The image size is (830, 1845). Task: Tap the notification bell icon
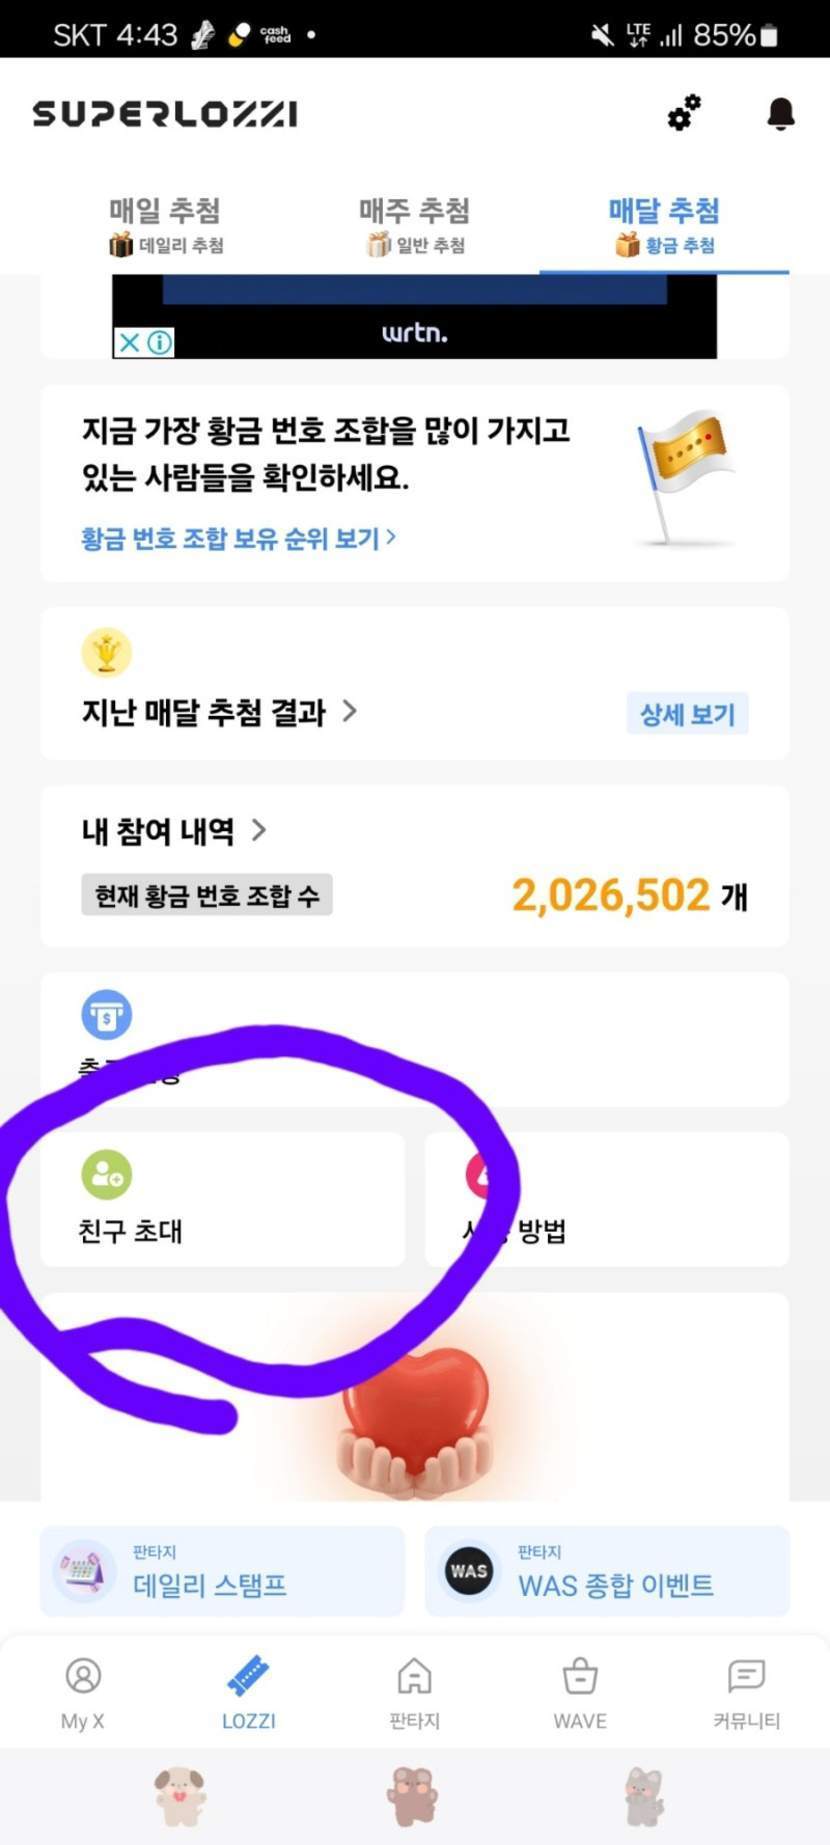click(x=781, y=114)
